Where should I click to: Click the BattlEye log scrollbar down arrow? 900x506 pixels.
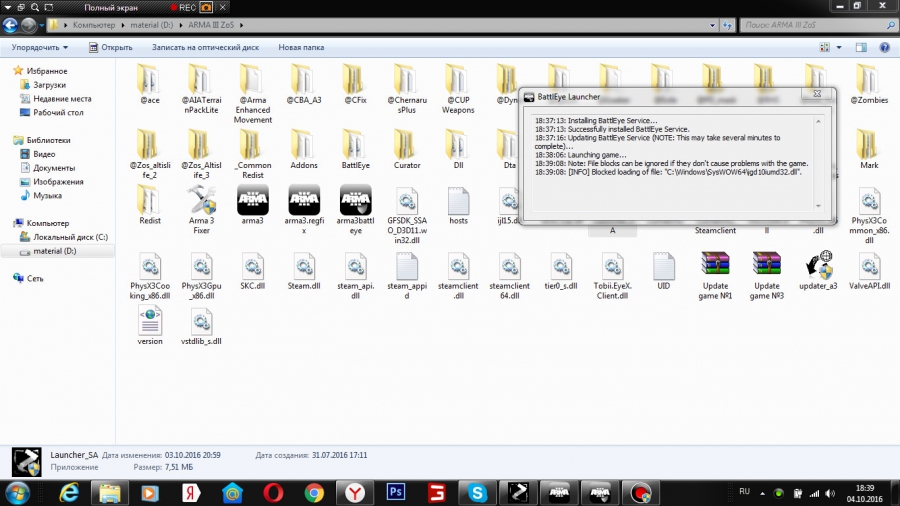click(818, 206)
